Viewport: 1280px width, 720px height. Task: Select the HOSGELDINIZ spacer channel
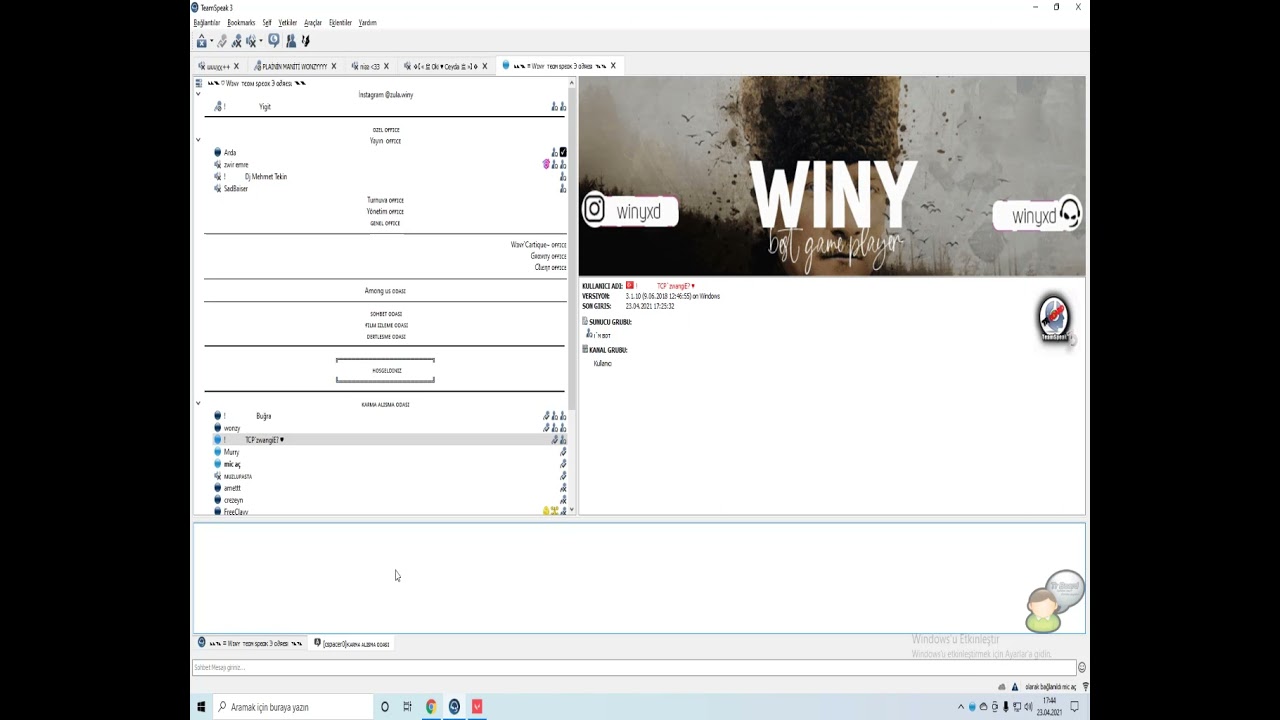tap(386, 371)
